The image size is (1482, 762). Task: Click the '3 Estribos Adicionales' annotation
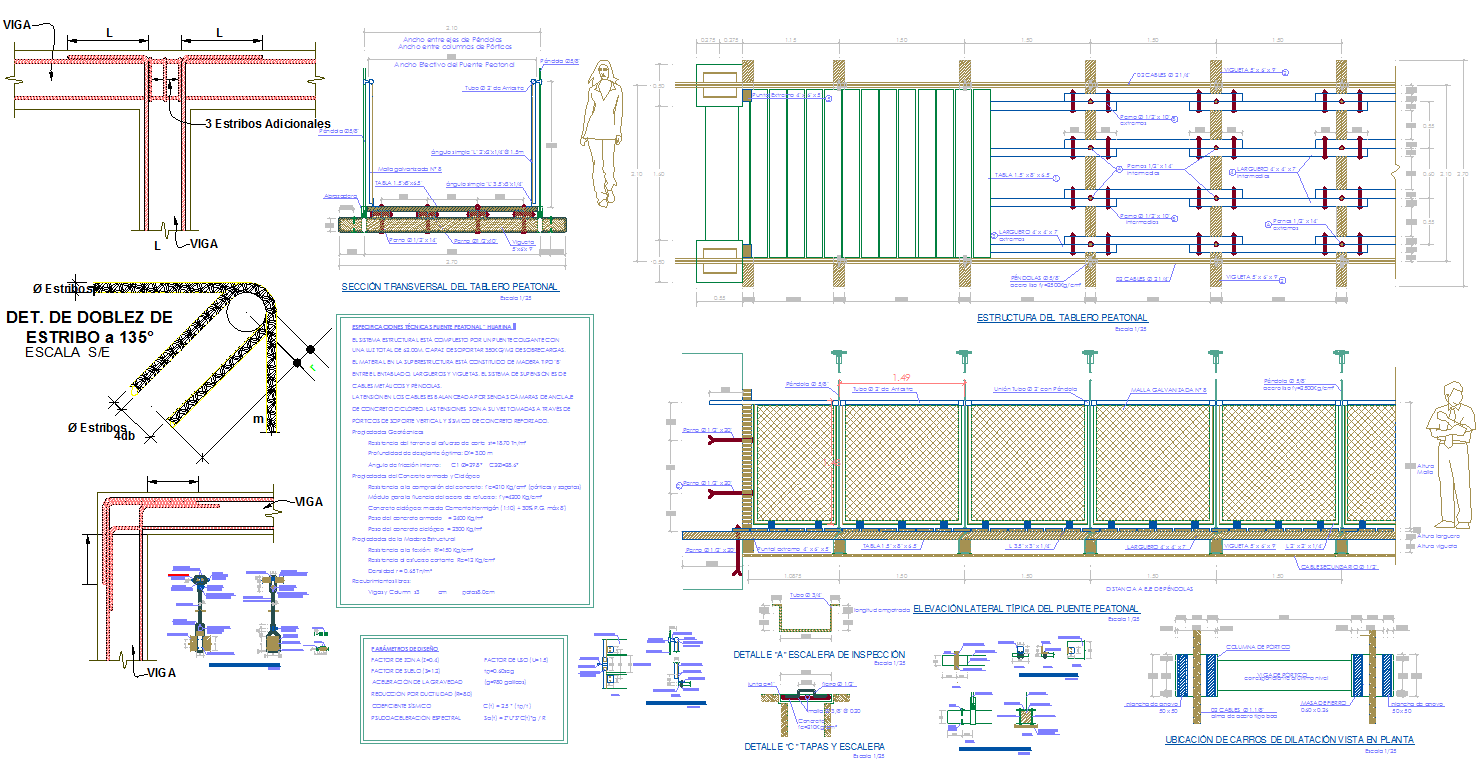tap(266, 123)
